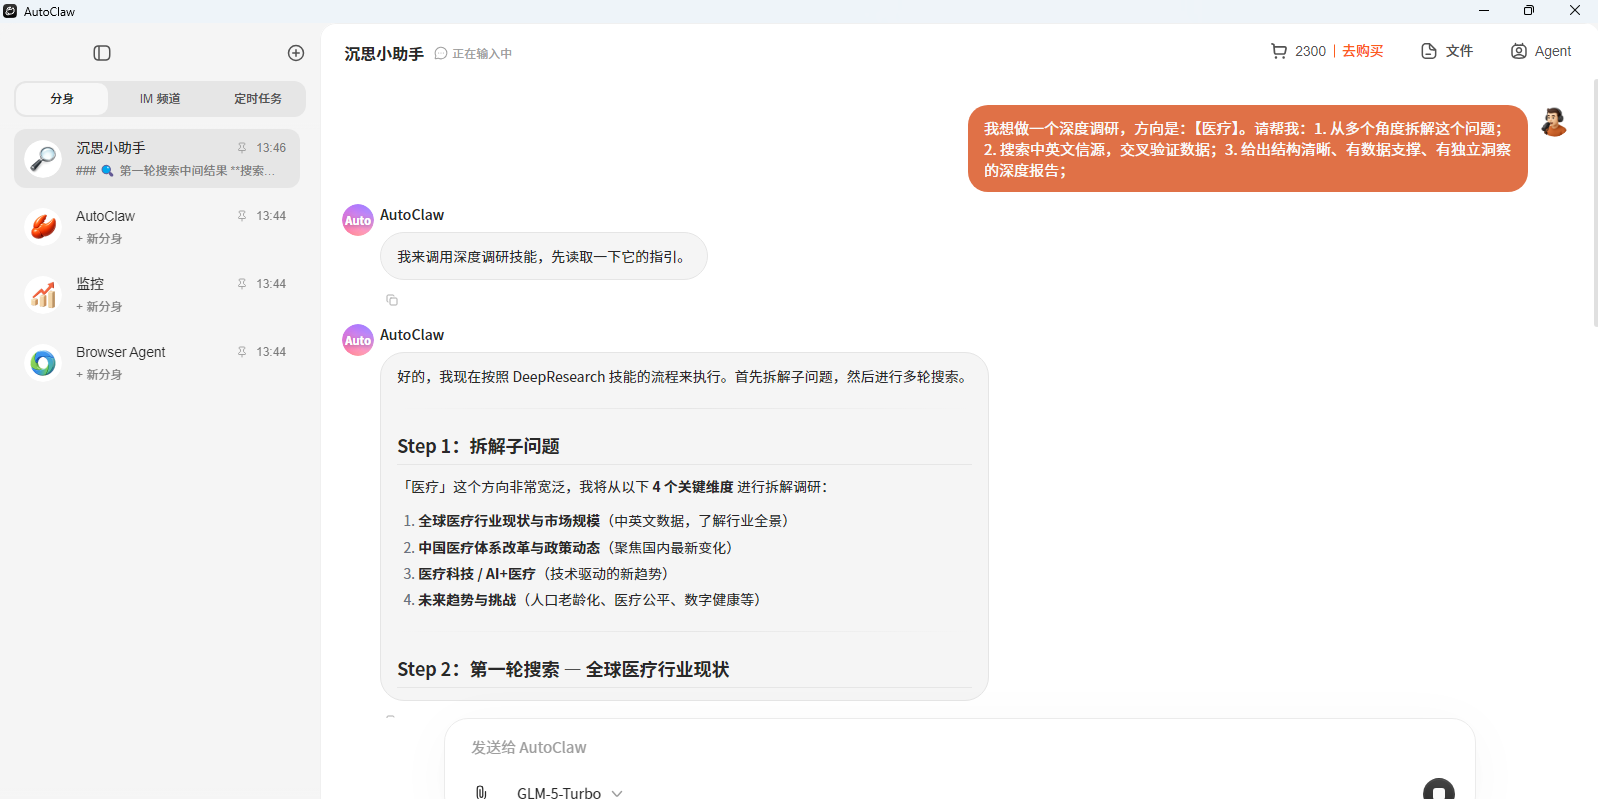This screenshot has width=1598, height=799.
Task: Toggle pin on AutoClaw conversation
Action: click(242, 216)
